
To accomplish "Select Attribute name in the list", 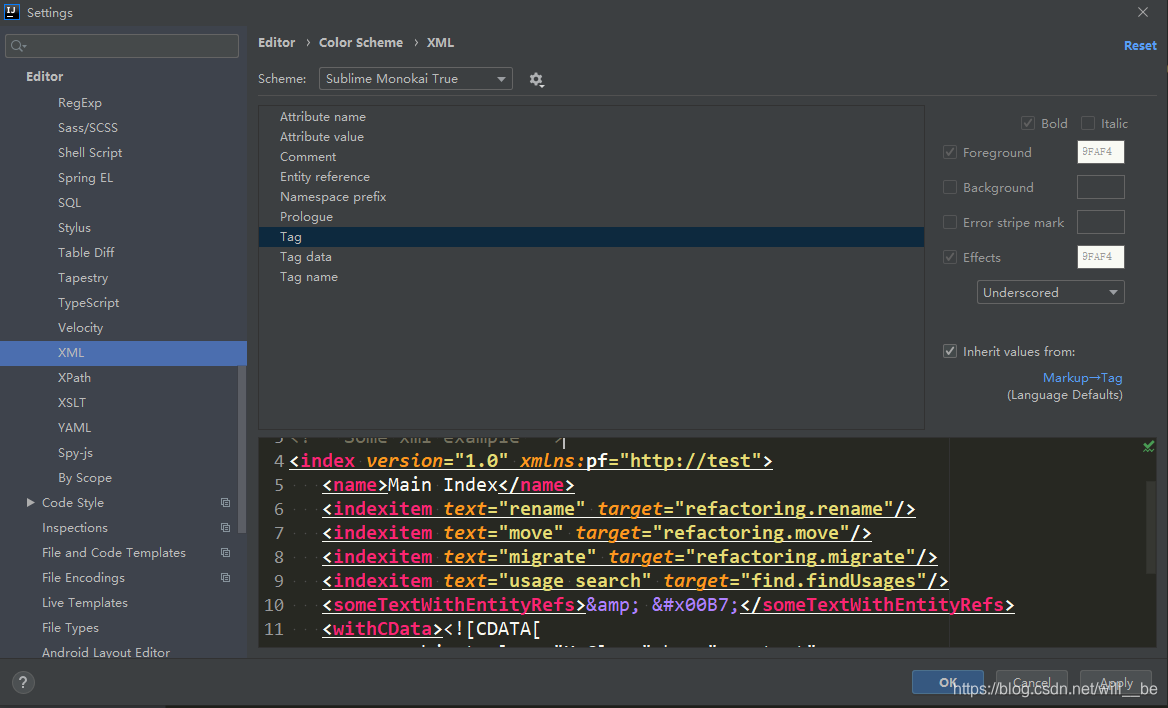I will [x=591, y=116].
